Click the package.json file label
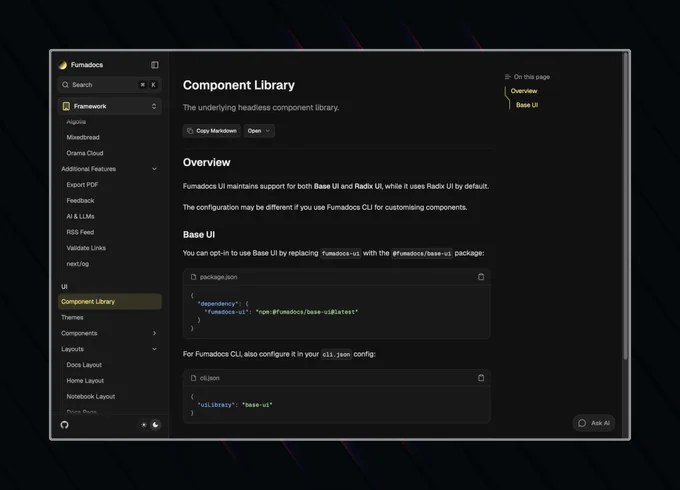The height and width of the screenshot is (490, 680). [x=219, y=277]
